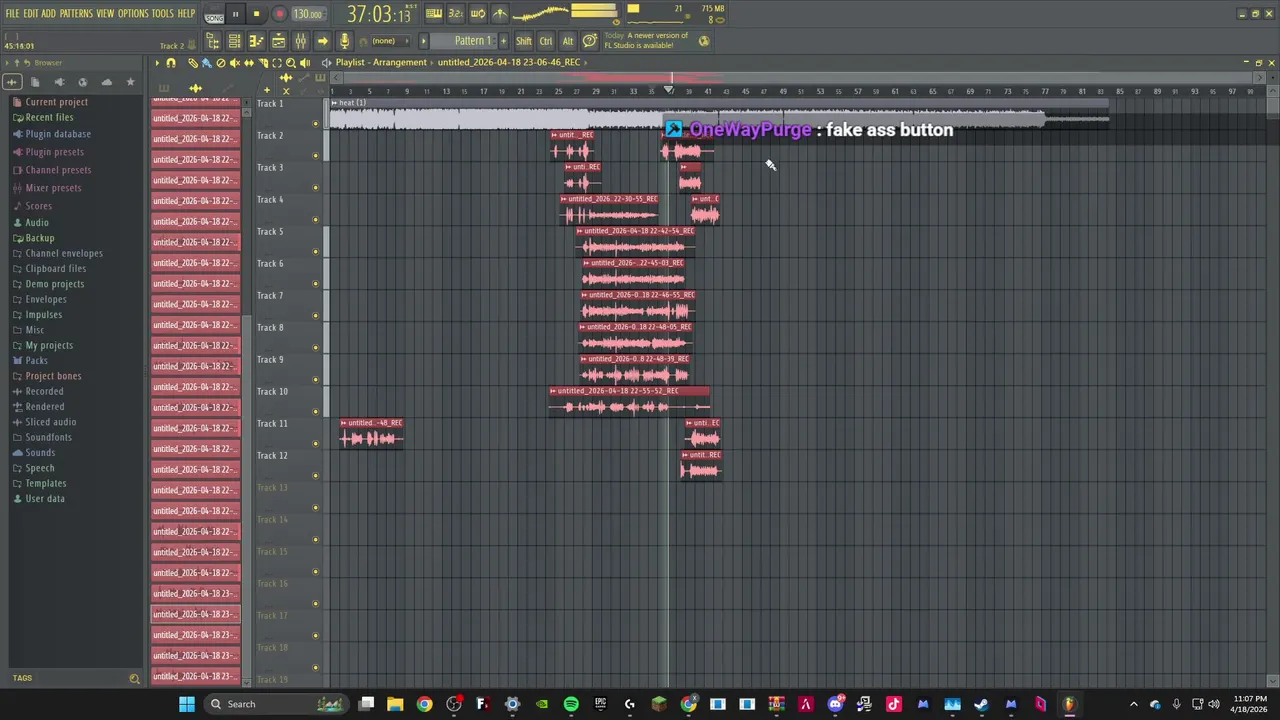
Task: Show hidden system tray icons
Action: 1133,704
